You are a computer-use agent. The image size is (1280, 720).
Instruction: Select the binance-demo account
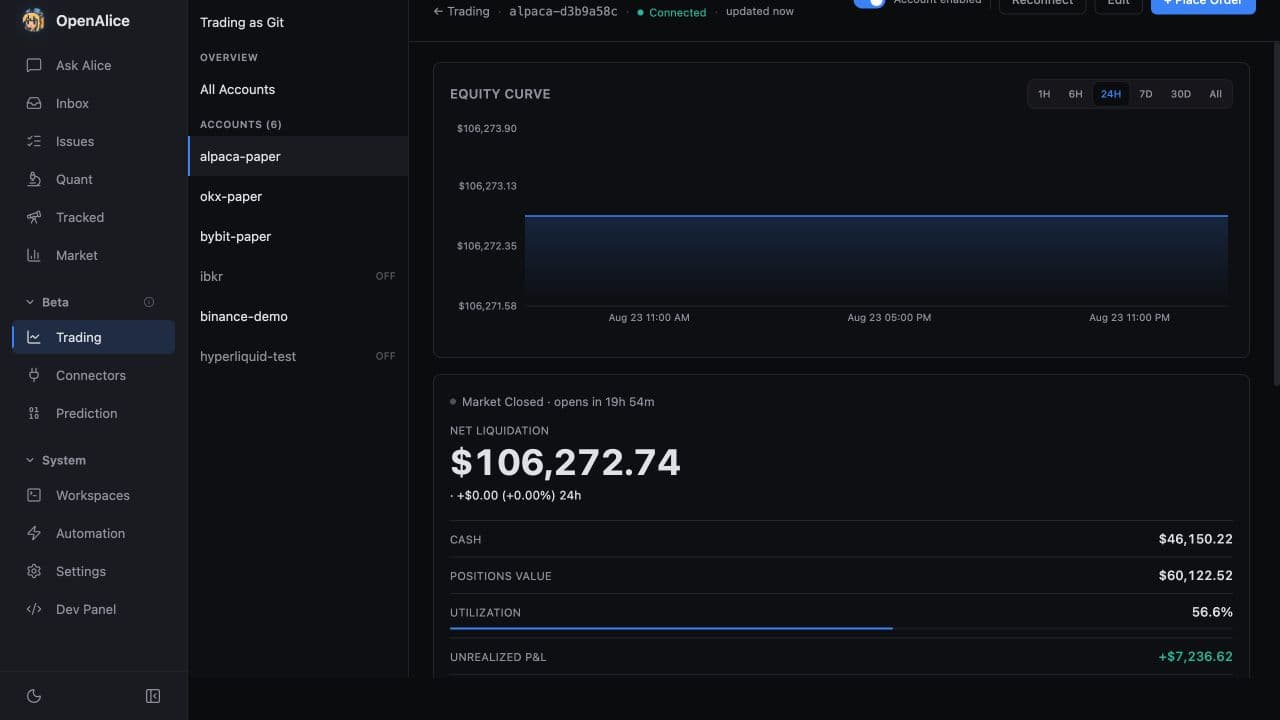click(x=298, y=316)
